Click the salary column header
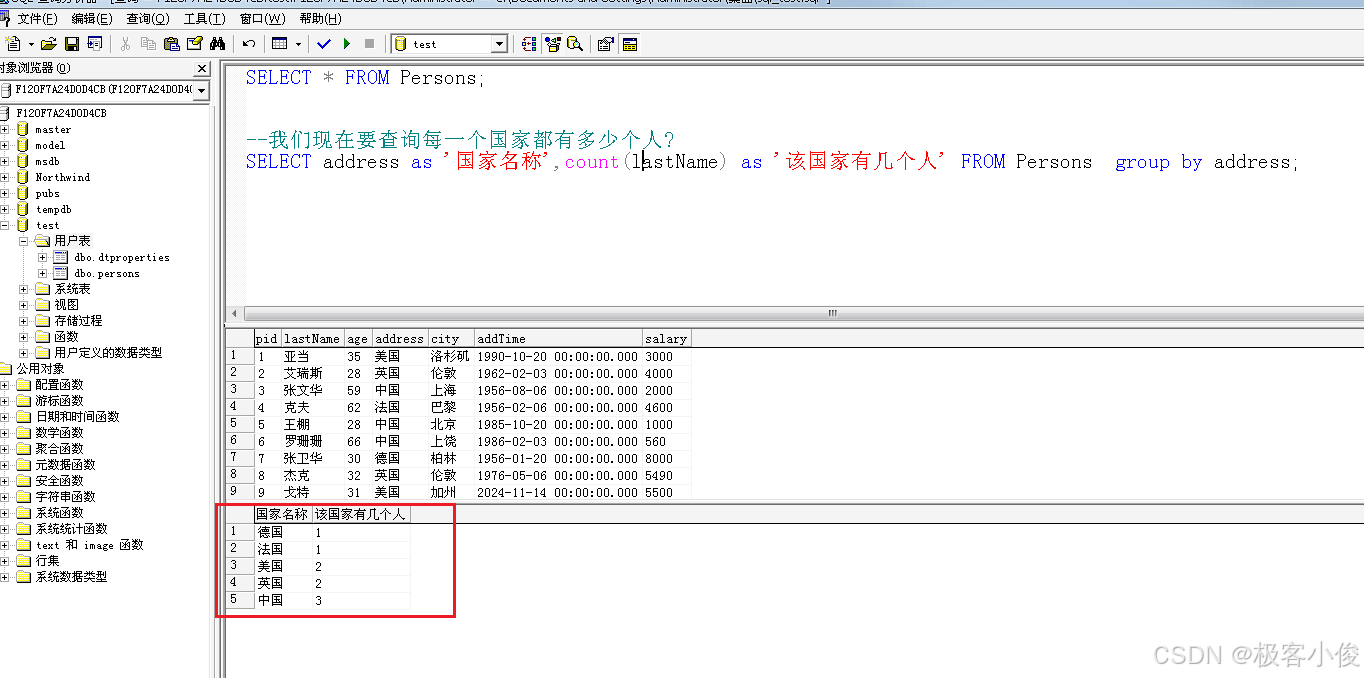 [666, 339]
